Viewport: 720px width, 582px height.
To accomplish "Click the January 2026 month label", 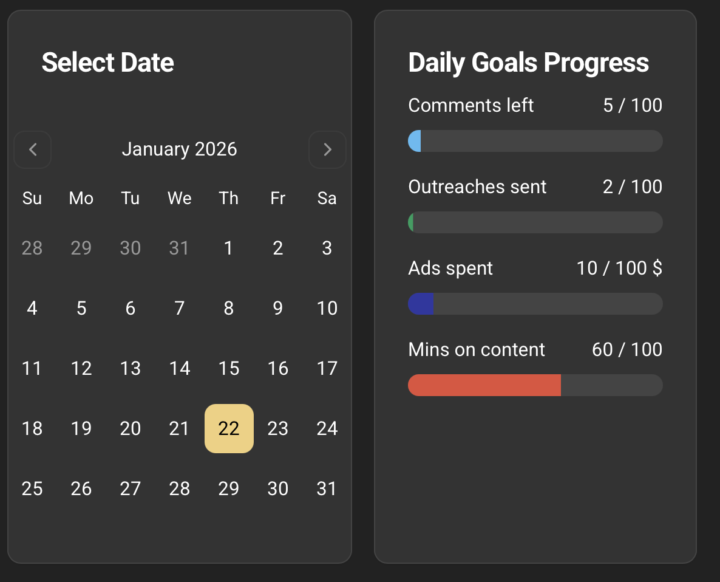I will pos(180,150).
